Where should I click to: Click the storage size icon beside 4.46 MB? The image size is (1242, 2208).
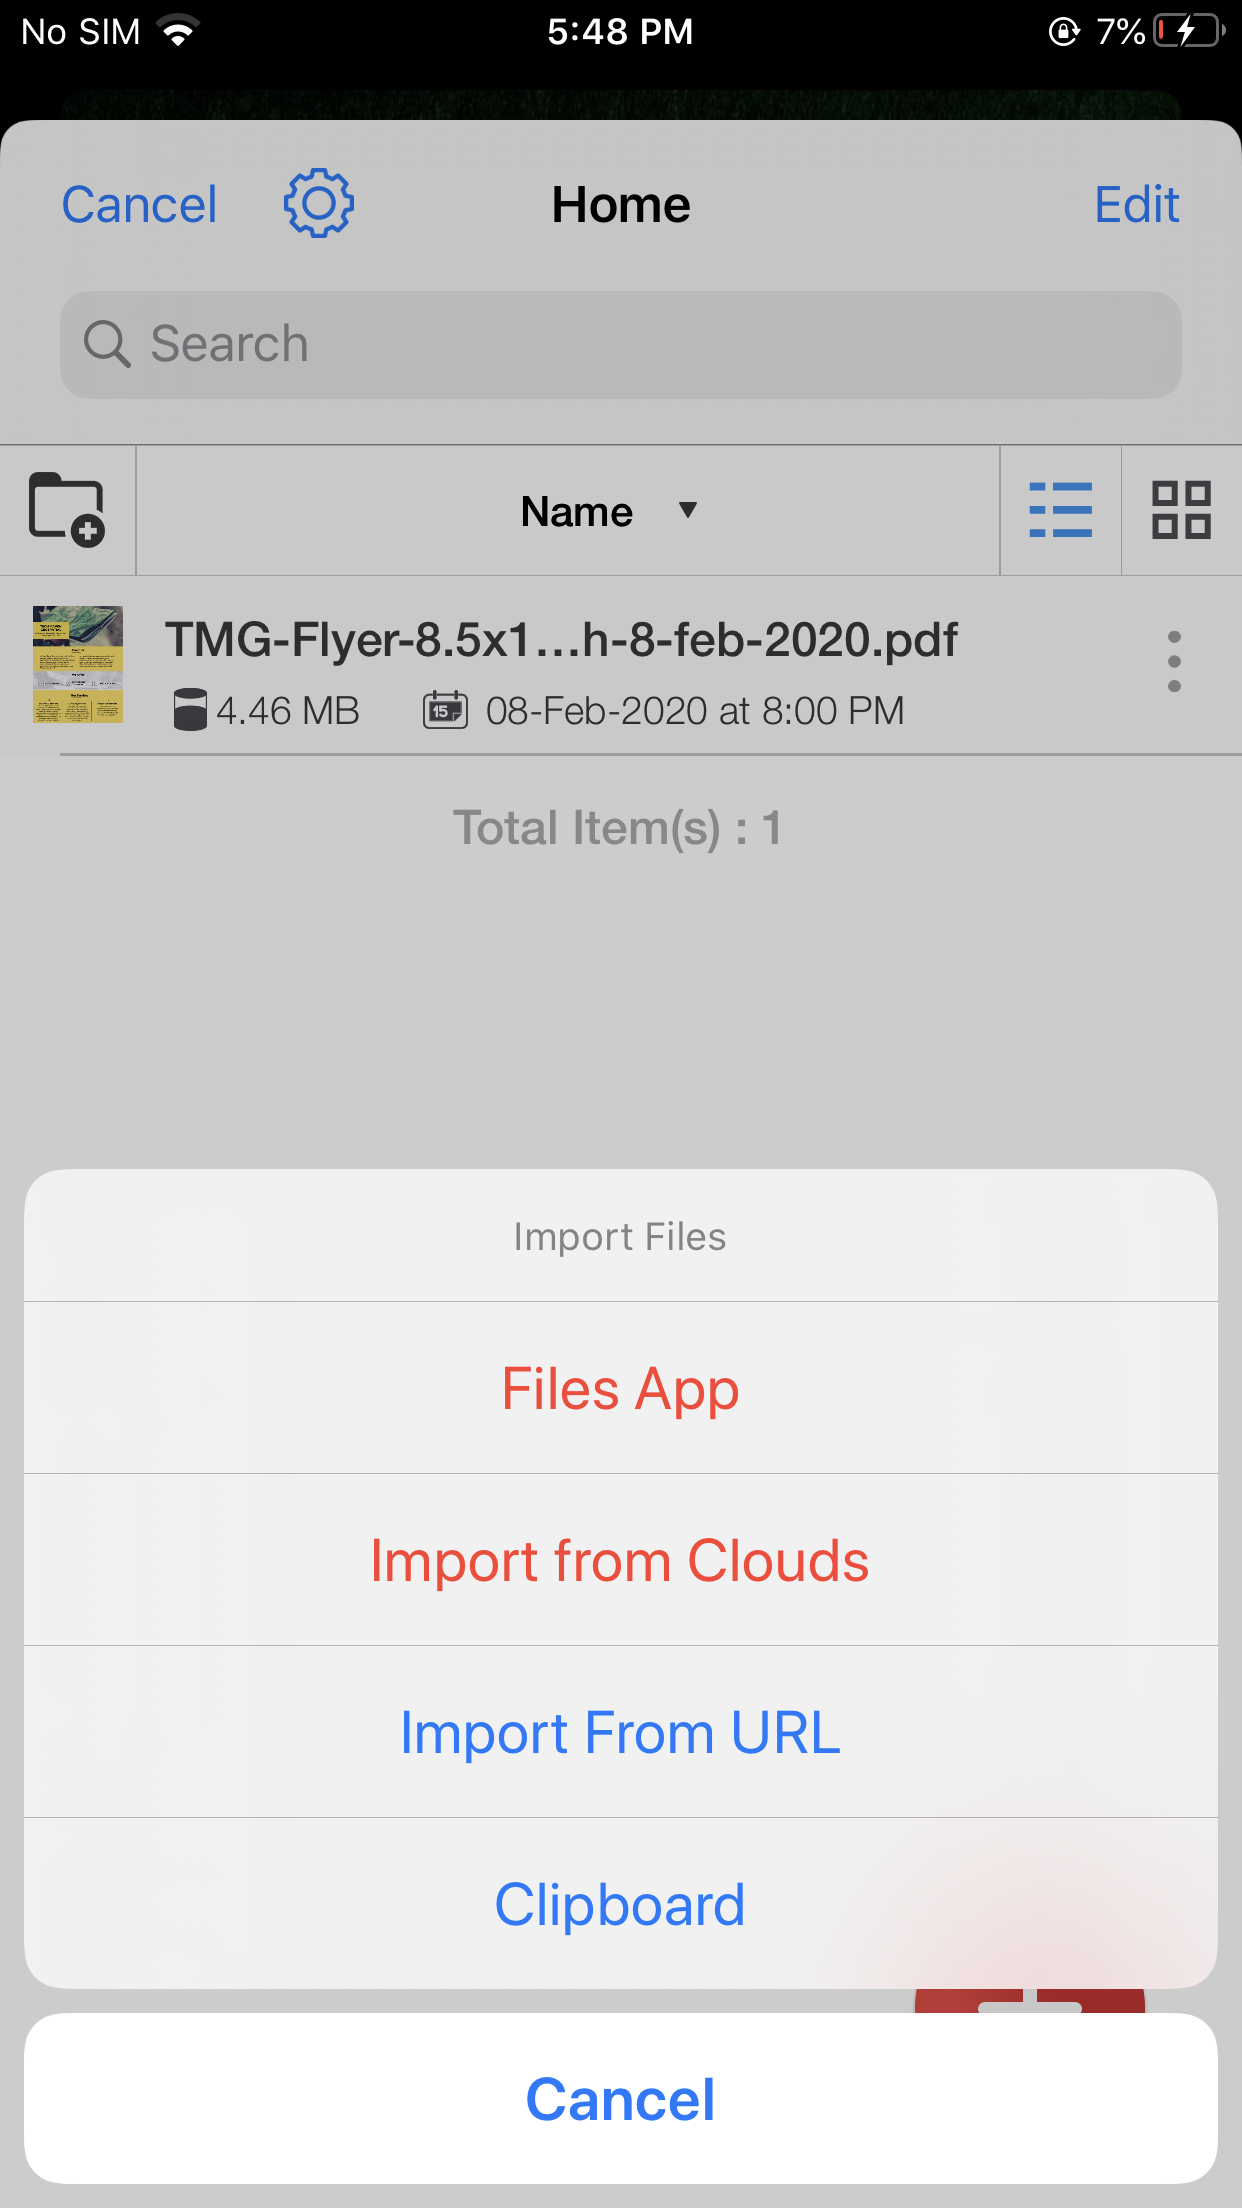coord(190,710)
